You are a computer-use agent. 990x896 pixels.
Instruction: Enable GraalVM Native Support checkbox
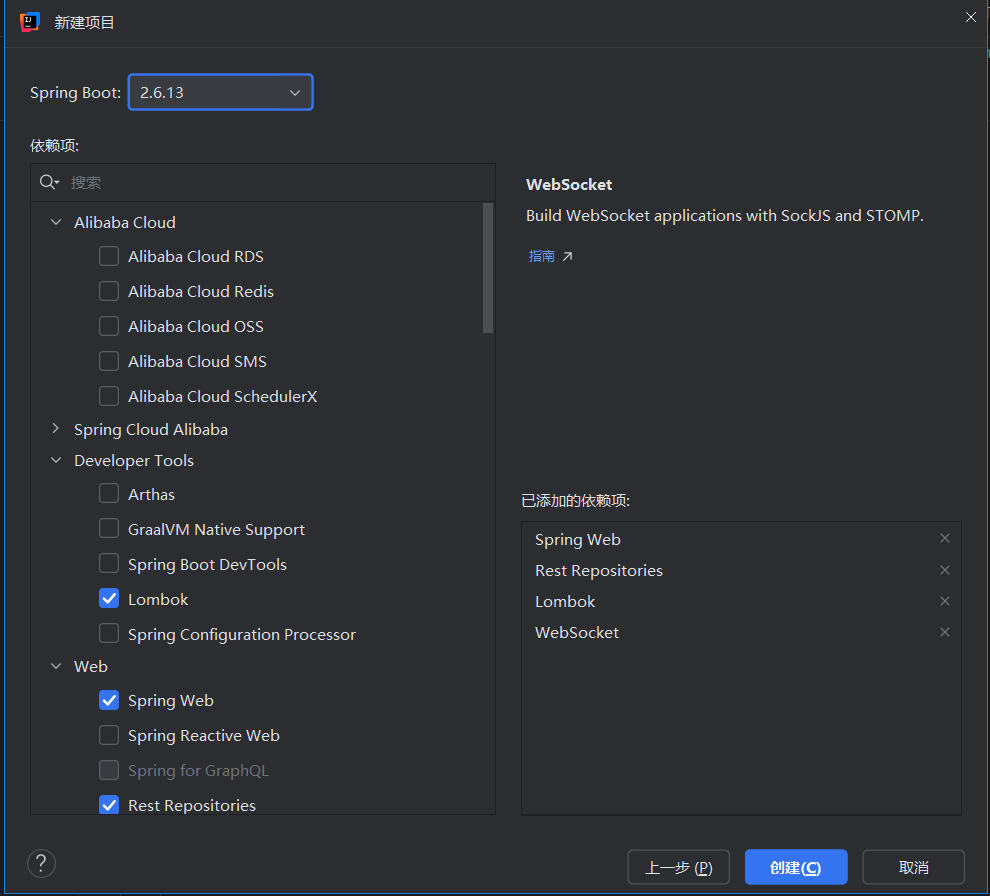click(109, 528)
